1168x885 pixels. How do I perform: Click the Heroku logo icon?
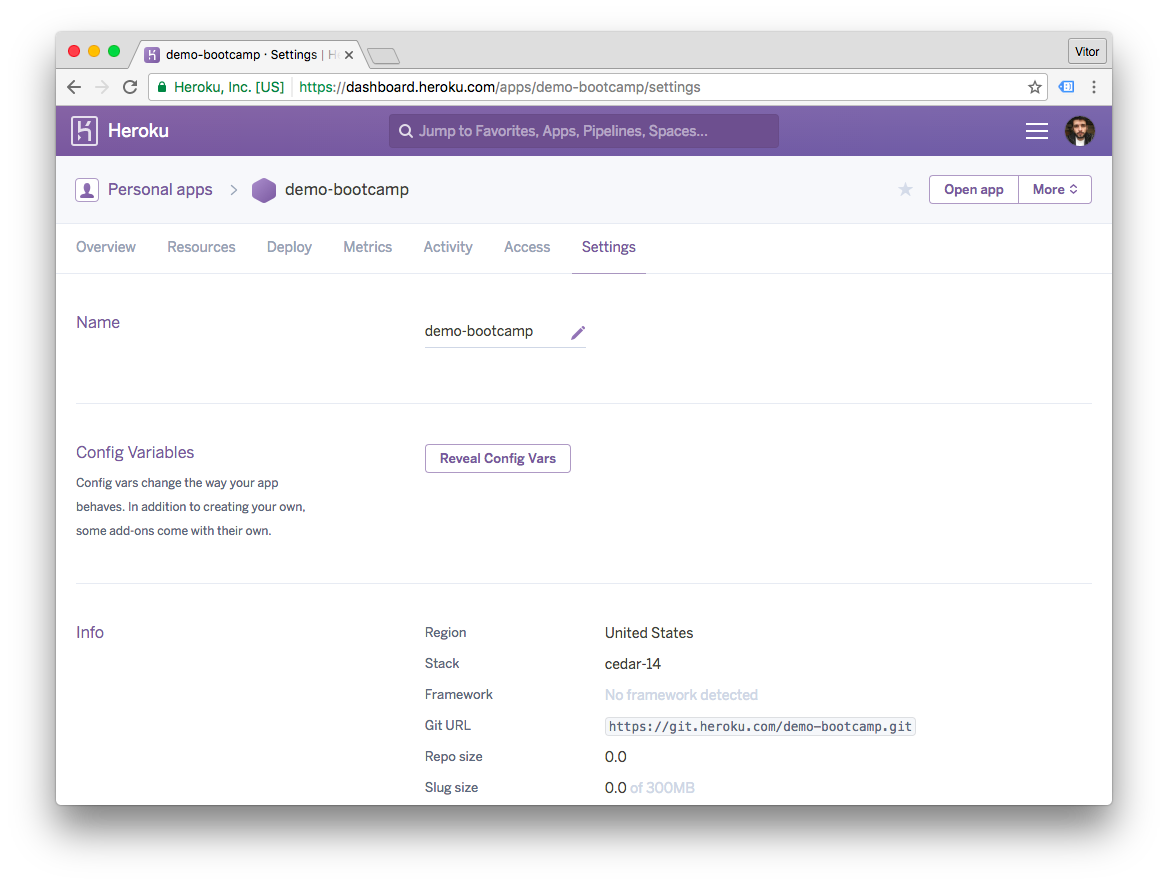(x=84, y=131)
